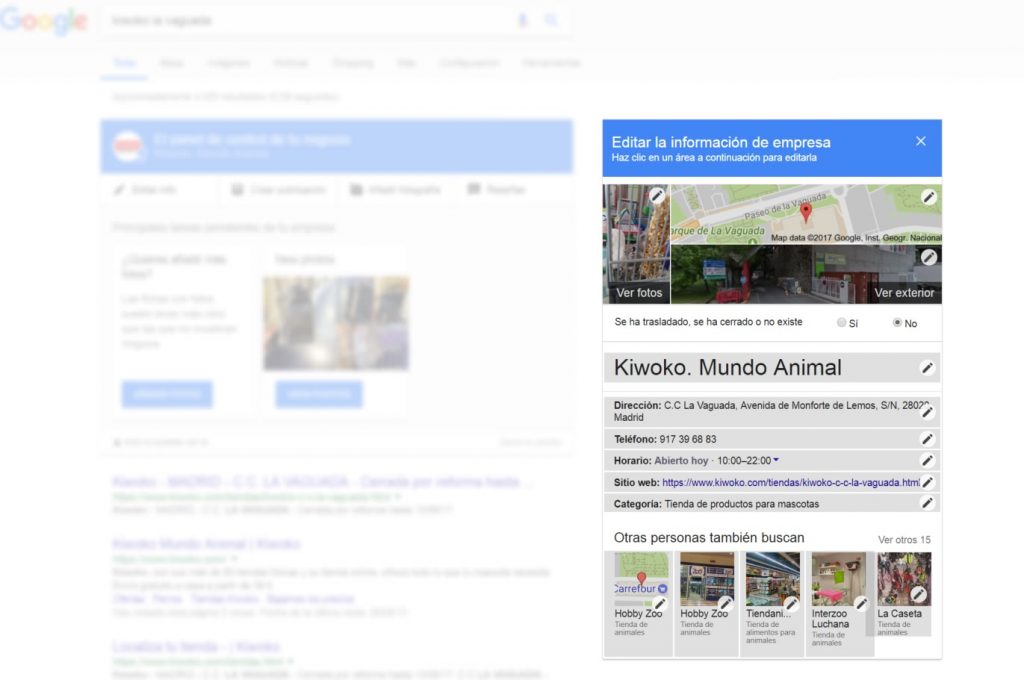Open second Hobby Zoo card with store photo

706,604
